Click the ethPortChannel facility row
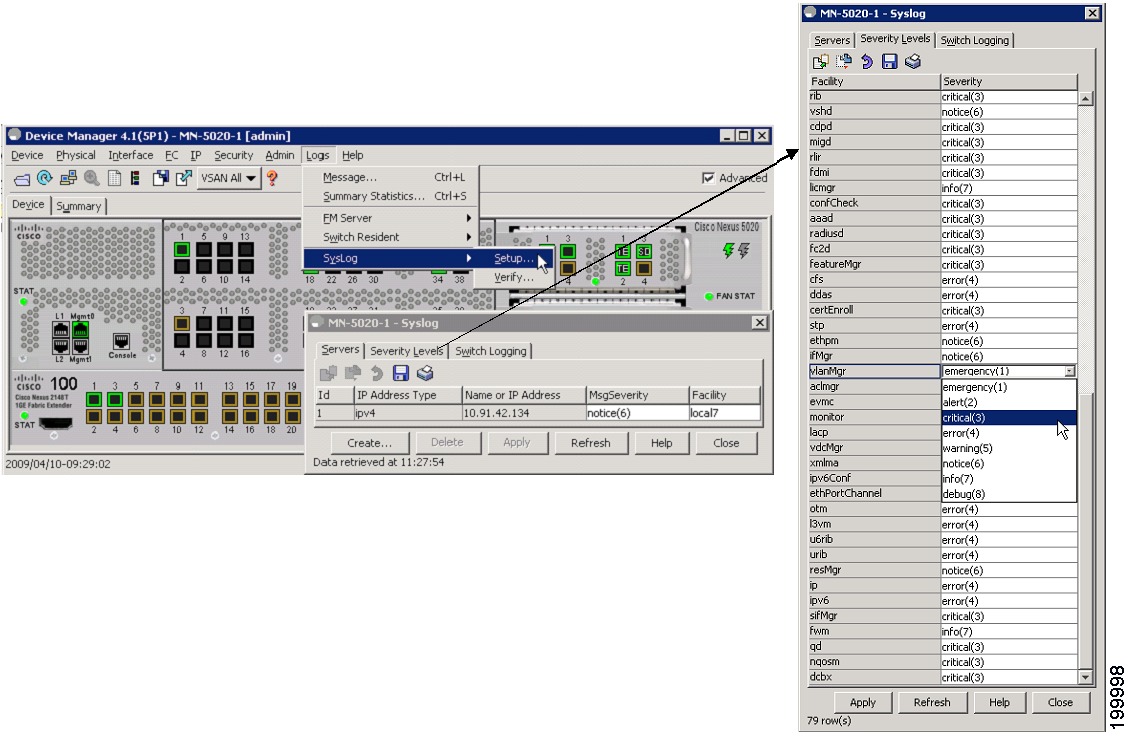Image resolution: width=1128 pixels, height=737 pixels. point(875,494)
